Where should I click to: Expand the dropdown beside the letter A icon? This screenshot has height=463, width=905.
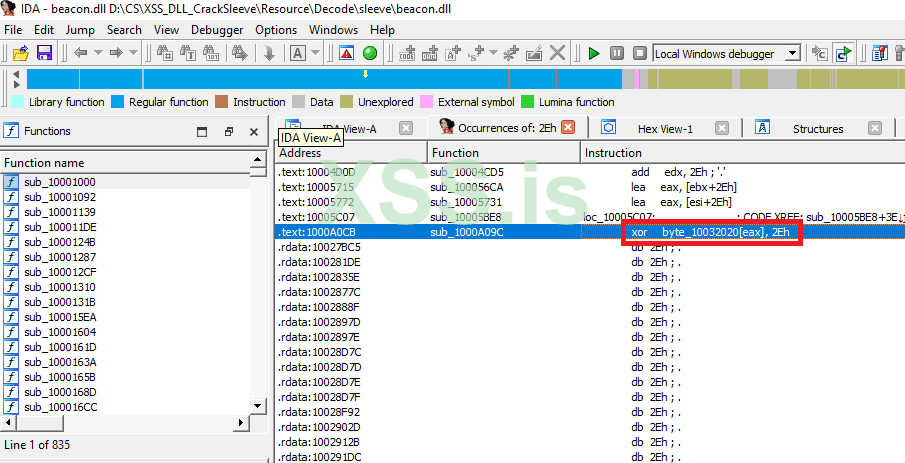click(315, 53)
